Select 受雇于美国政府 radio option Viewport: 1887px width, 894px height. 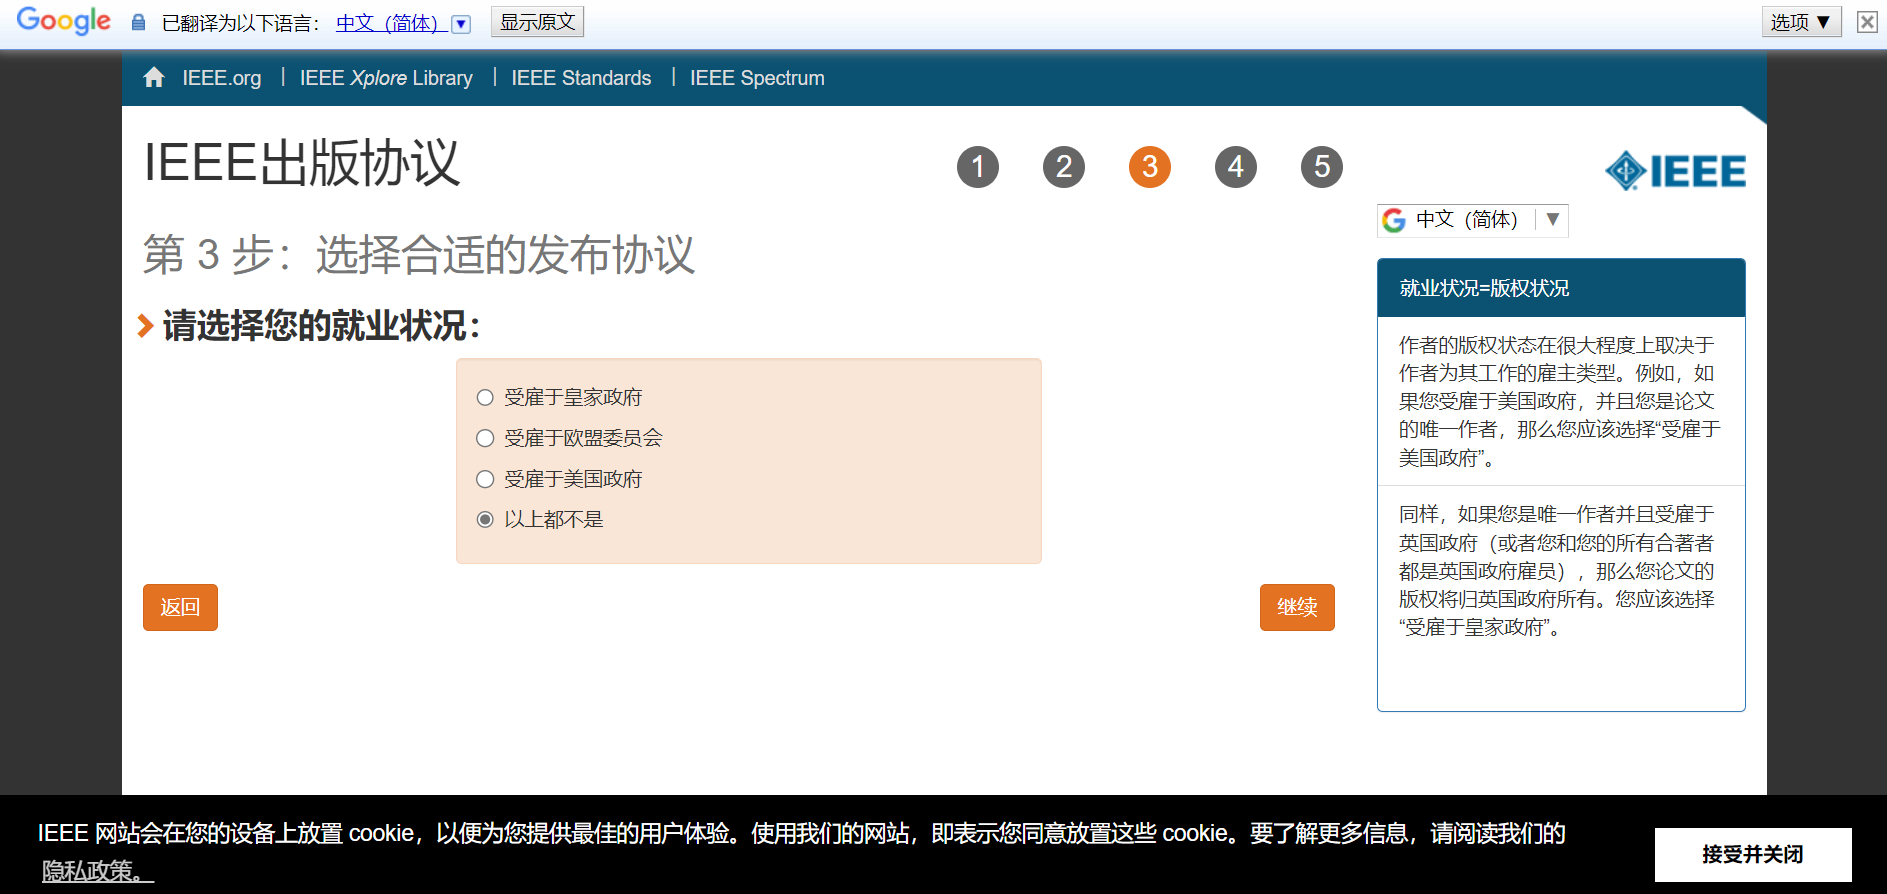click(485, 479)
